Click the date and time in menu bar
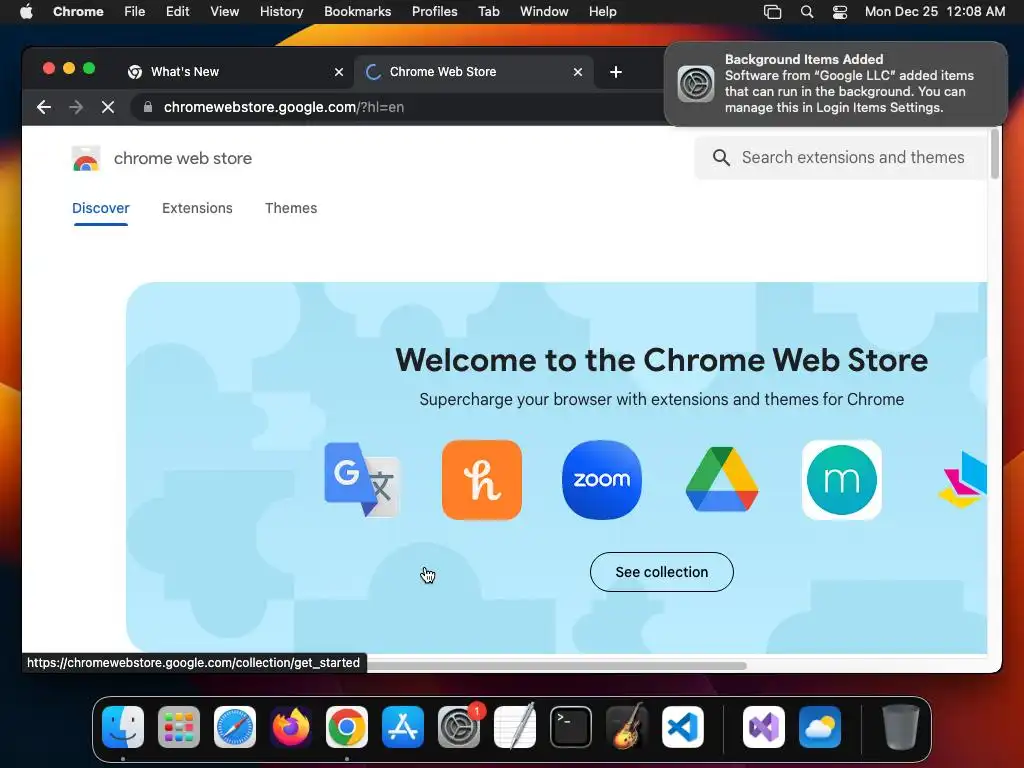This screenshot has width=1024, height=768. (x=935, y=12)
